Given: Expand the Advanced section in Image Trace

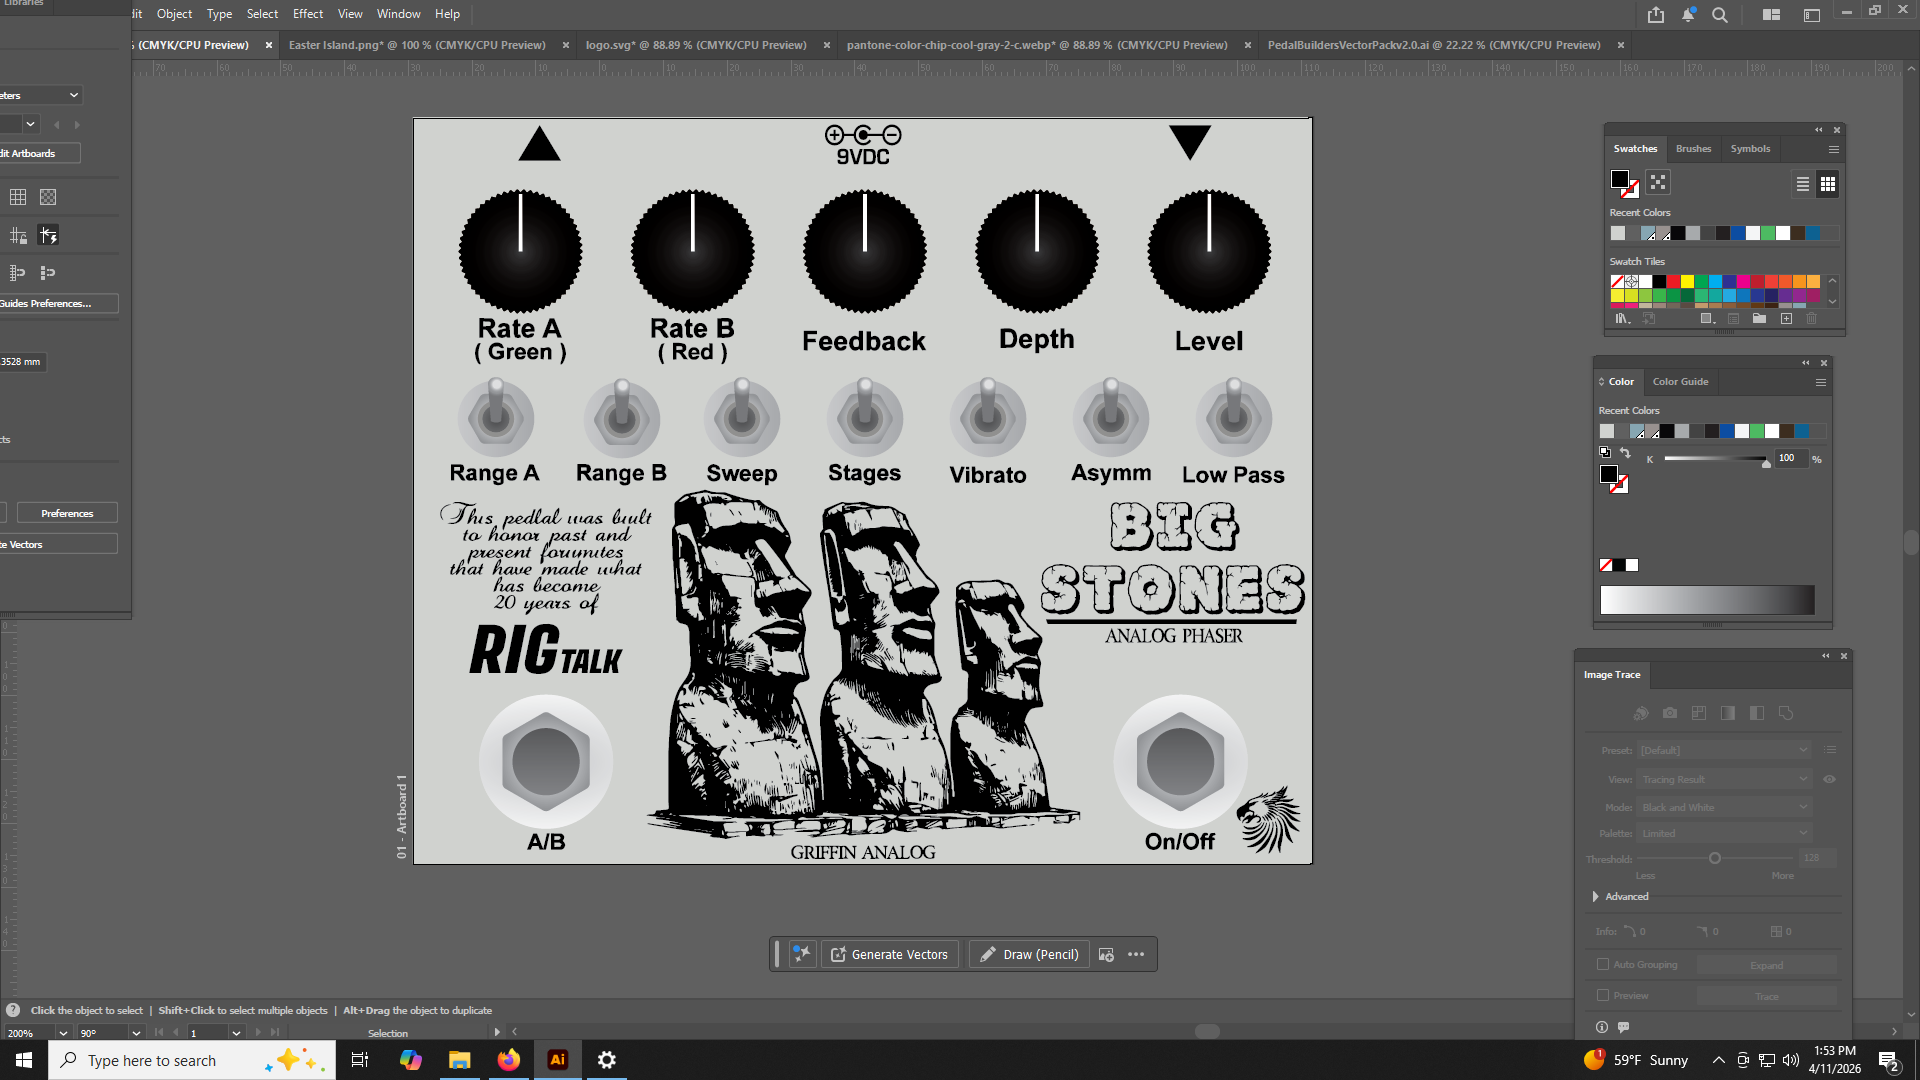Looking at the screenshot, I should pos(1596,897).
